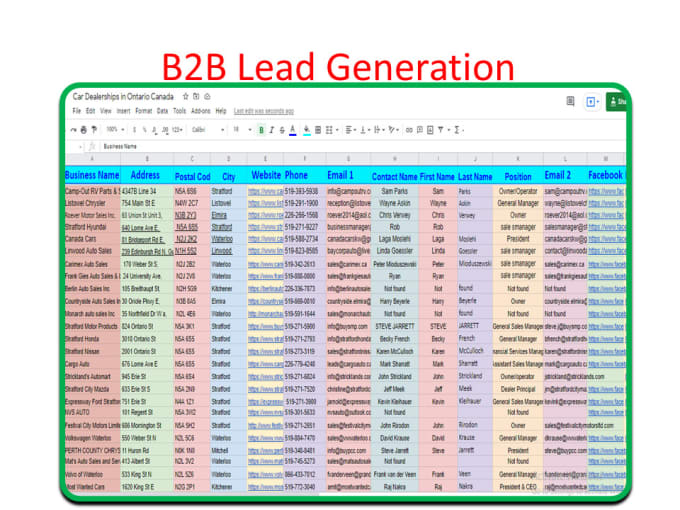Open the more number formats 123 dropdown

(177, 130)
